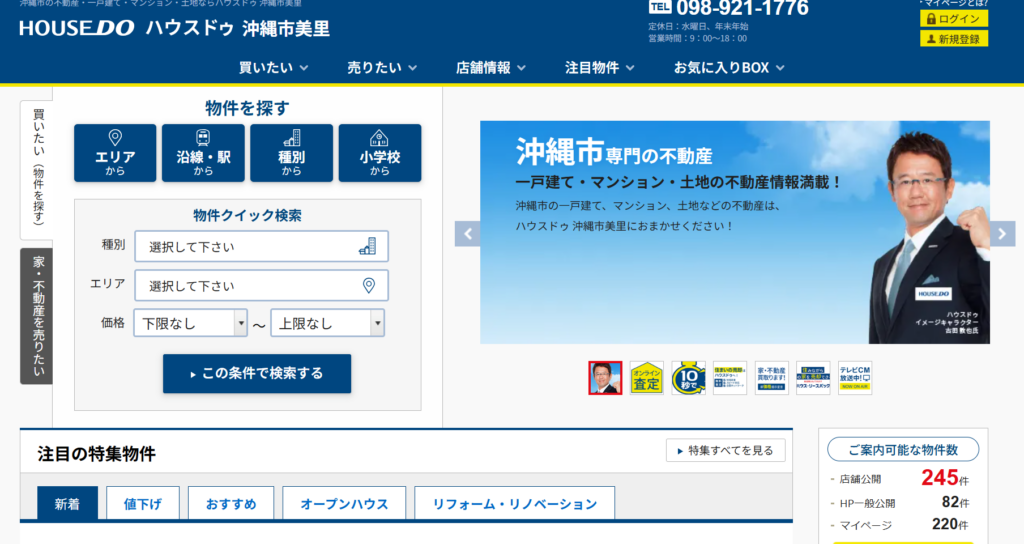Screen dimensions: 1024x544
Task: Click the main banner image
Action: point(735,232)
